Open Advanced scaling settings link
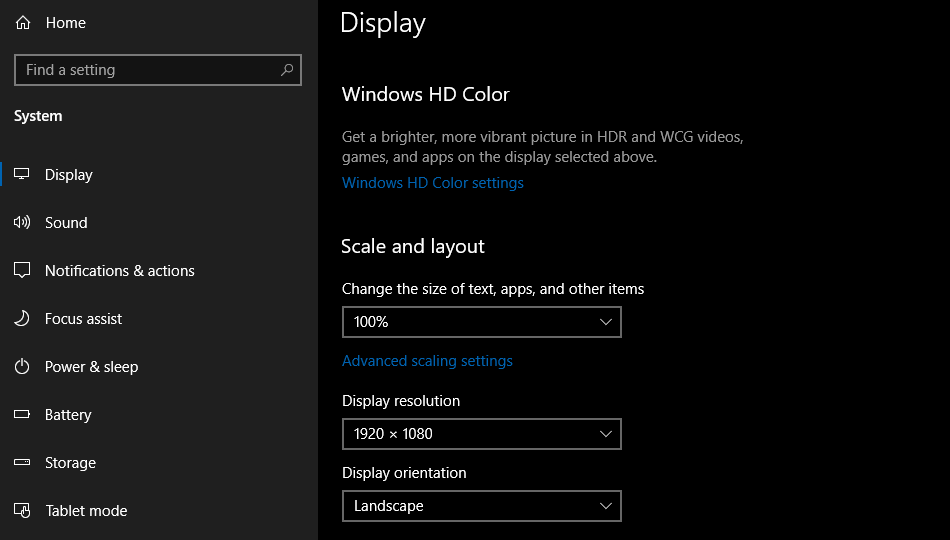This screenshot has width=950, height=540. [x=427, y=361]
